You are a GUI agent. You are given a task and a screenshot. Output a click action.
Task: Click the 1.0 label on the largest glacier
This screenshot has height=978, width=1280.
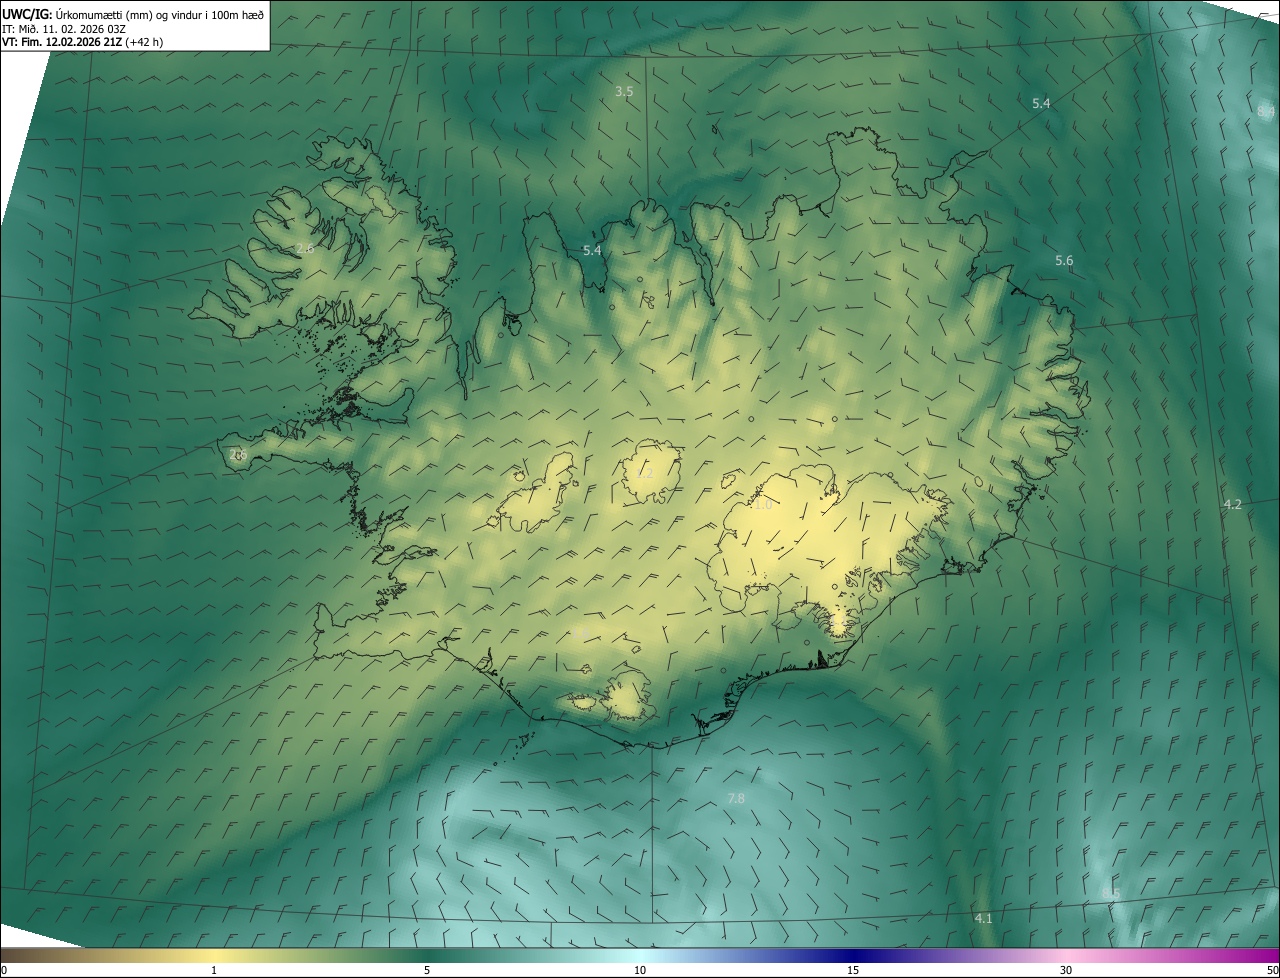point(763,505)
